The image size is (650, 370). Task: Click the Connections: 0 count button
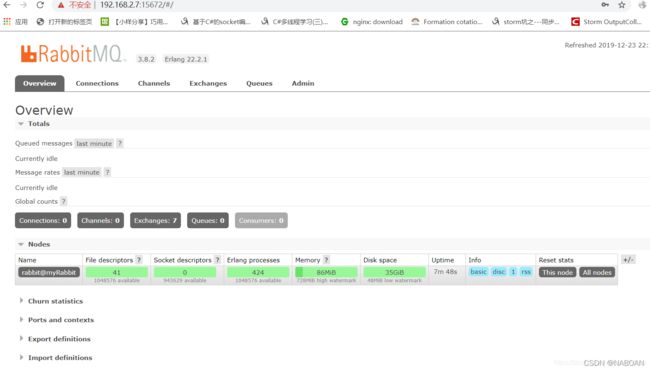coord(43,220)
